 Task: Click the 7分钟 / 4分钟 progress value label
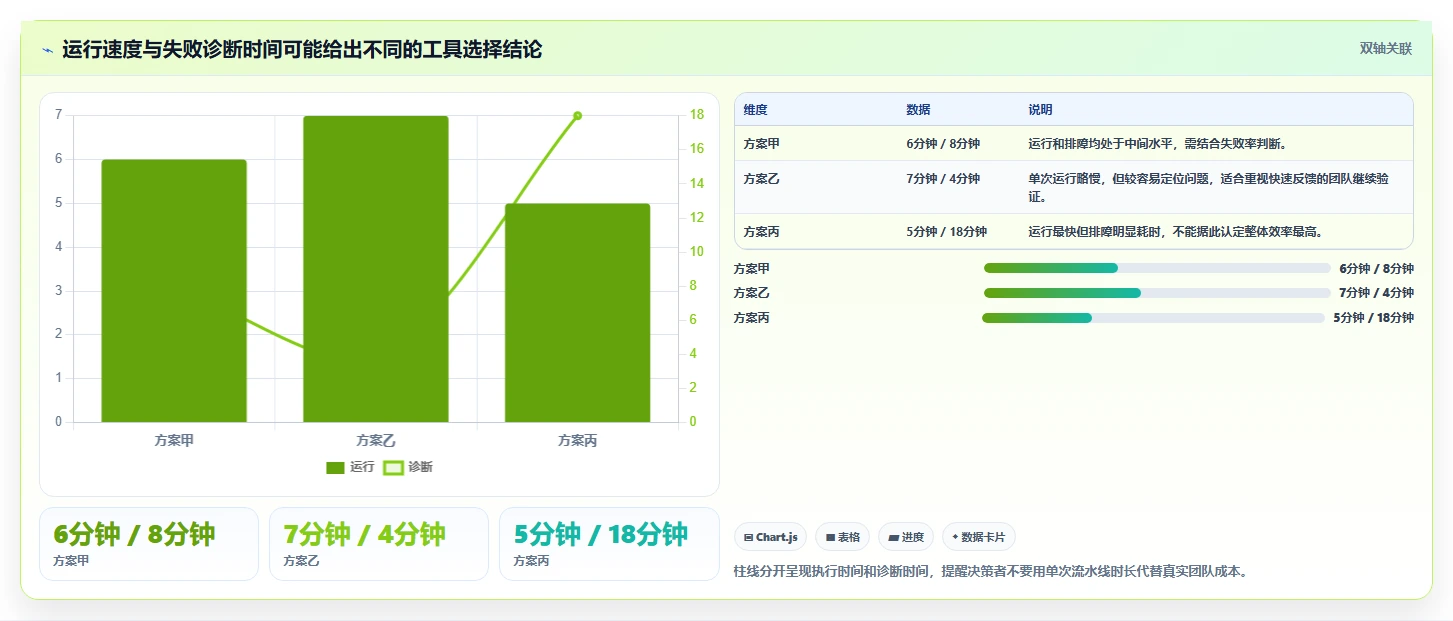coord(1376,293)
